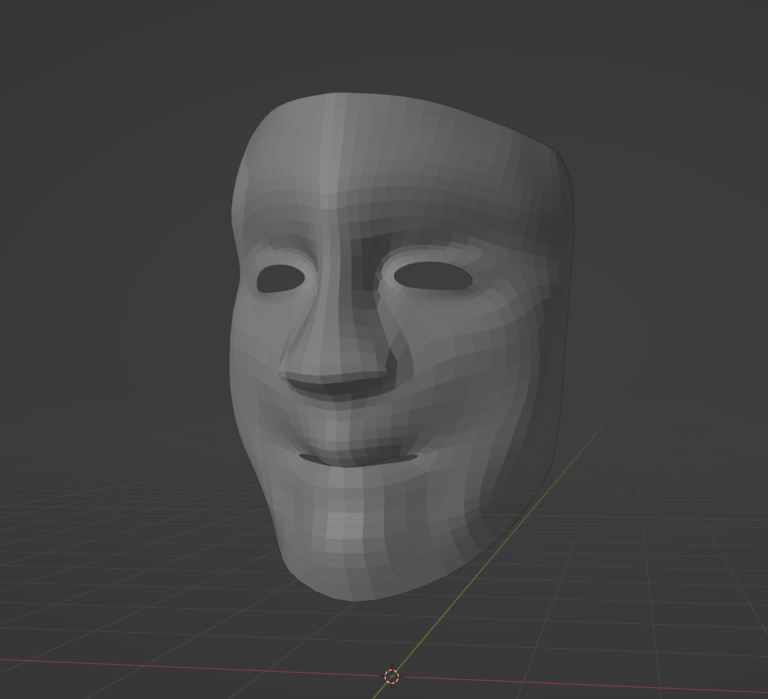The width and height of the screenshot is (768, 699).
Task: Click the 3D cursor at the world origin
Action: coord(392,677)
